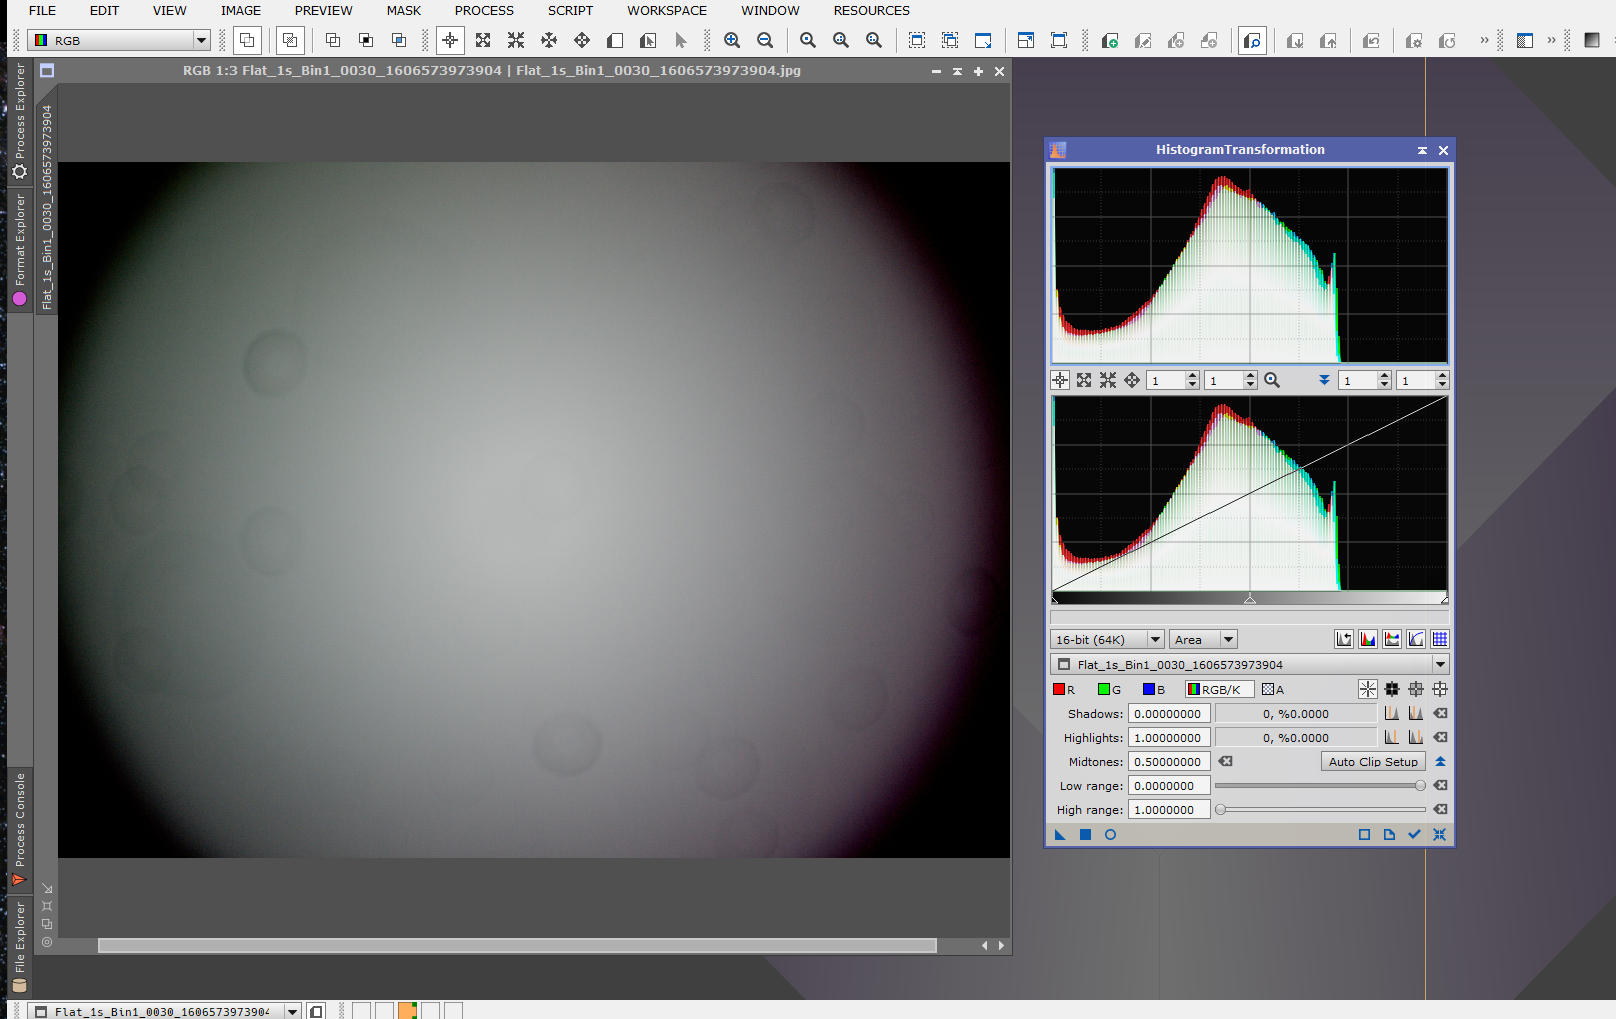
Task: Toggle real-time preview circle icon
Action: click(x=1110, y=835)
